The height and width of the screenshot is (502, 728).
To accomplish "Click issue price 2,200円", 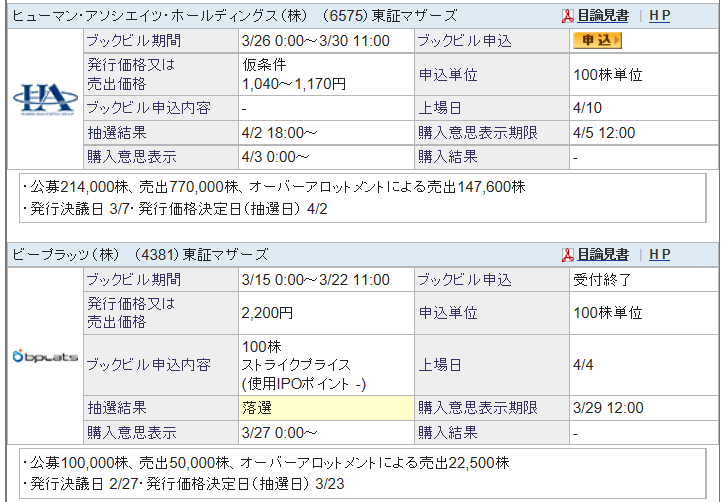I will coord(267,313).
